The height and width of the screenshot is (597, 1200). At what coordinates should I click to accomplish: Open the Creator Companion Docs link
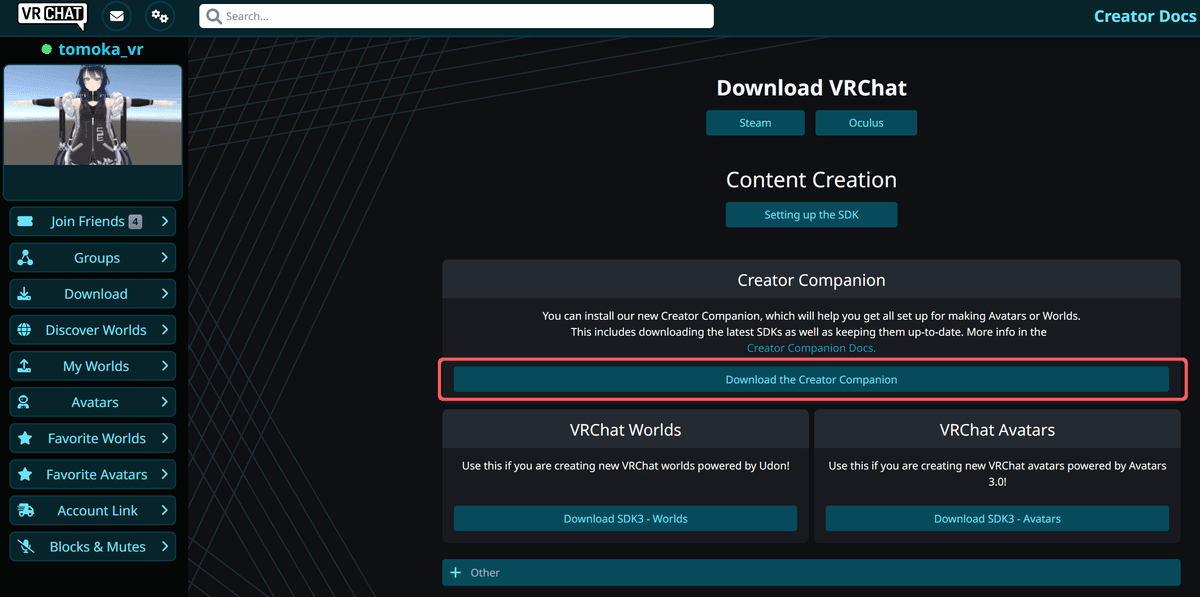[x=811, y=348]
